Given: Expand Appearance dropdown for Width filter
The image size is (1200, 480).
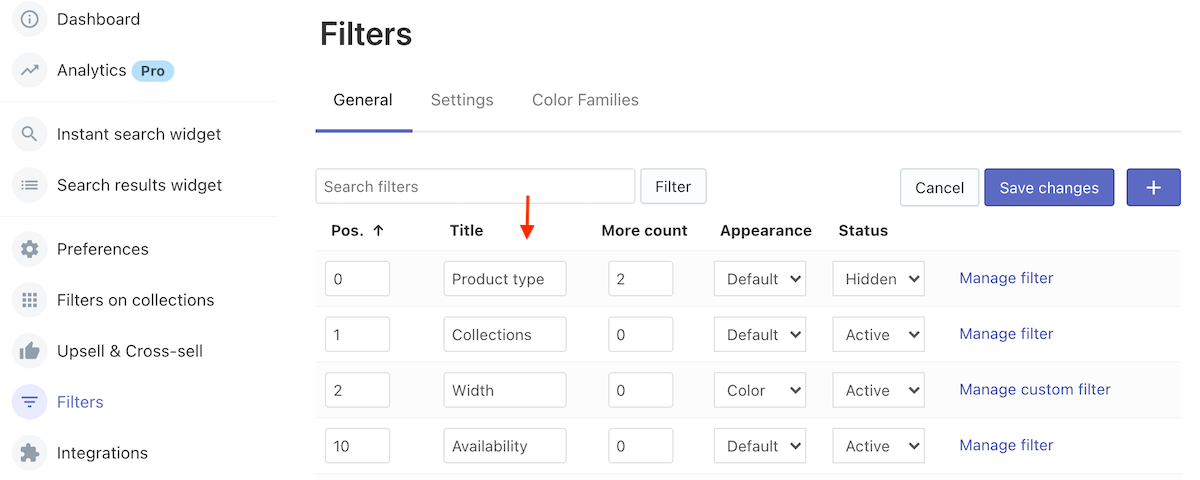Looking at the screenshot, I should click(x=760, y=390).
